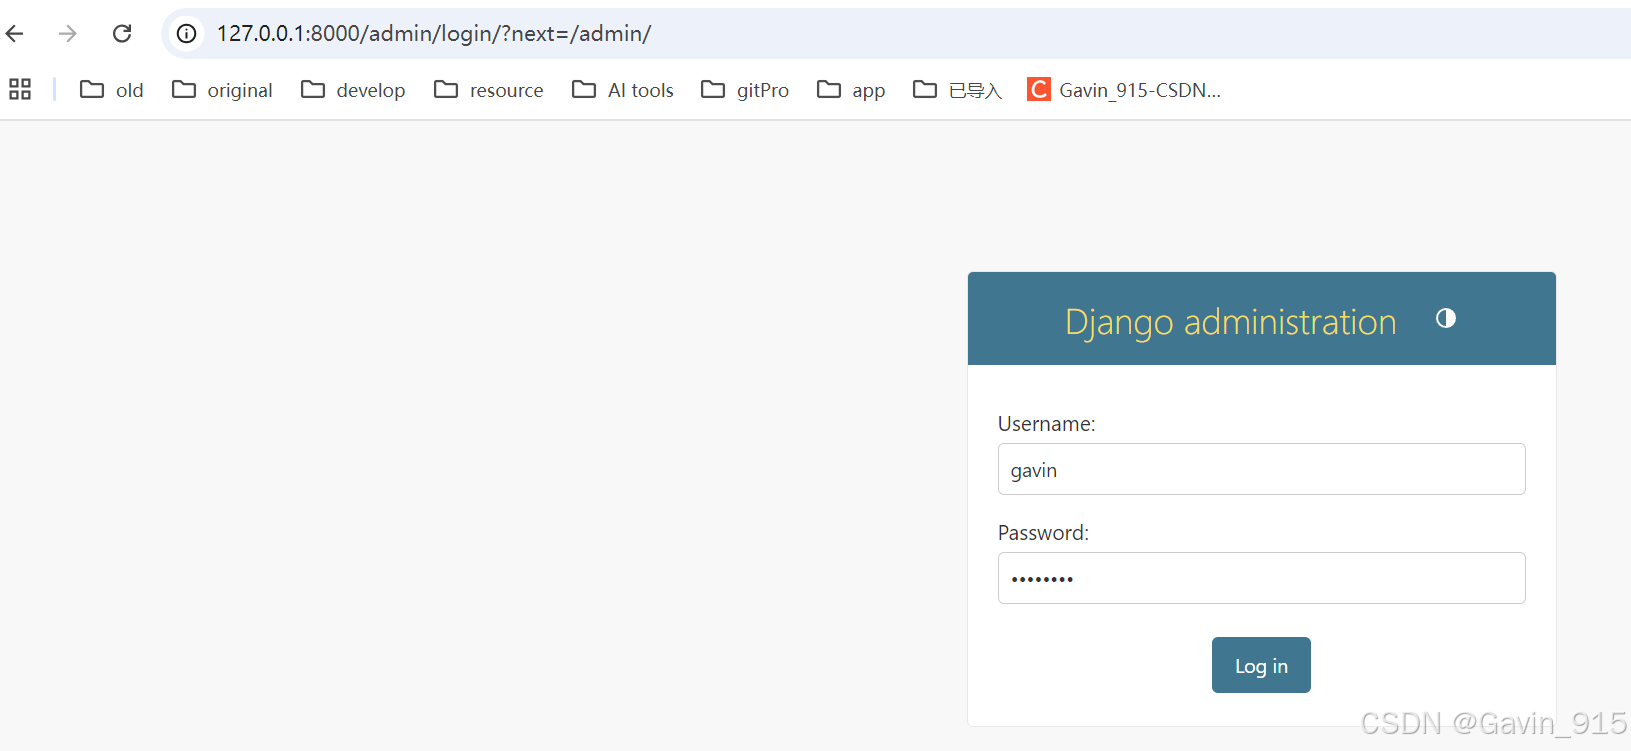
Task: Click the 'Django administration' heading link
Action: pyautogui.click(x=1230, y=322)
